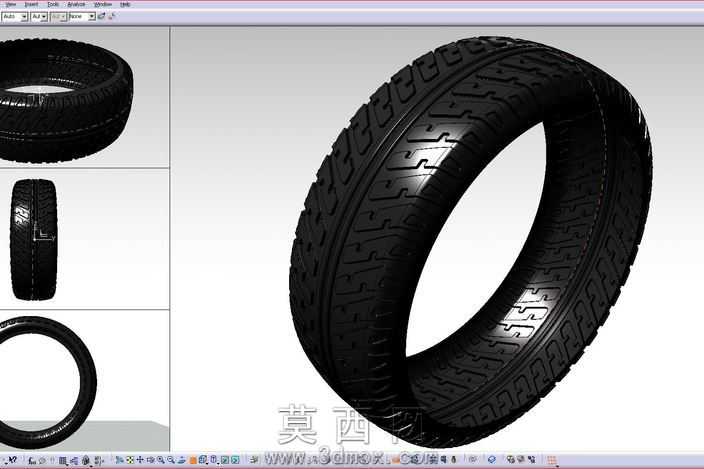Viewport: 704px width, 469px height.
Task: Click the tree-structure icon beside the design table
Action: [74, 460]
